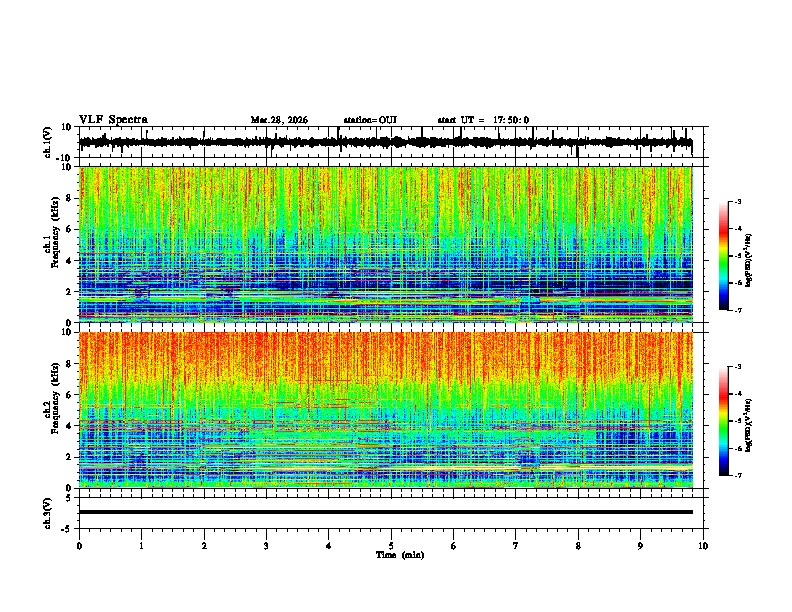
Task: Click the "station=OUI" label
Action: tap(370, 120)
